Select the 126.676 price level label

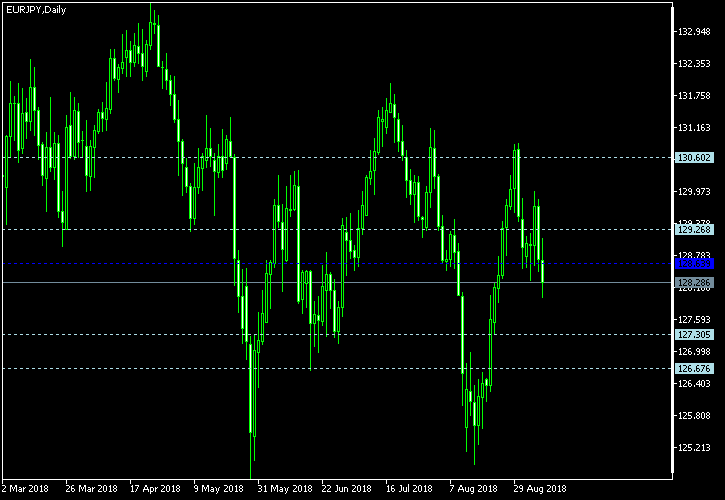pyautogui.click(x=694, y=369)
